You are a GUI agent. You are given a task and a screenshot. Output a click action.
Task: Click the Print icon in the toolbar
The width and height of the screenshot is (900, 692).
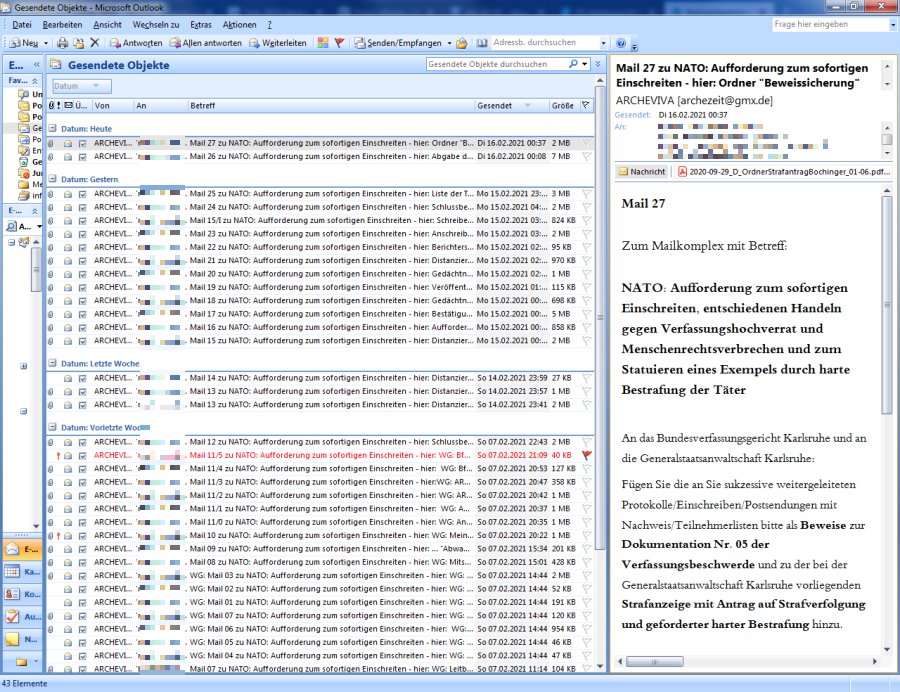click(63, 43)
